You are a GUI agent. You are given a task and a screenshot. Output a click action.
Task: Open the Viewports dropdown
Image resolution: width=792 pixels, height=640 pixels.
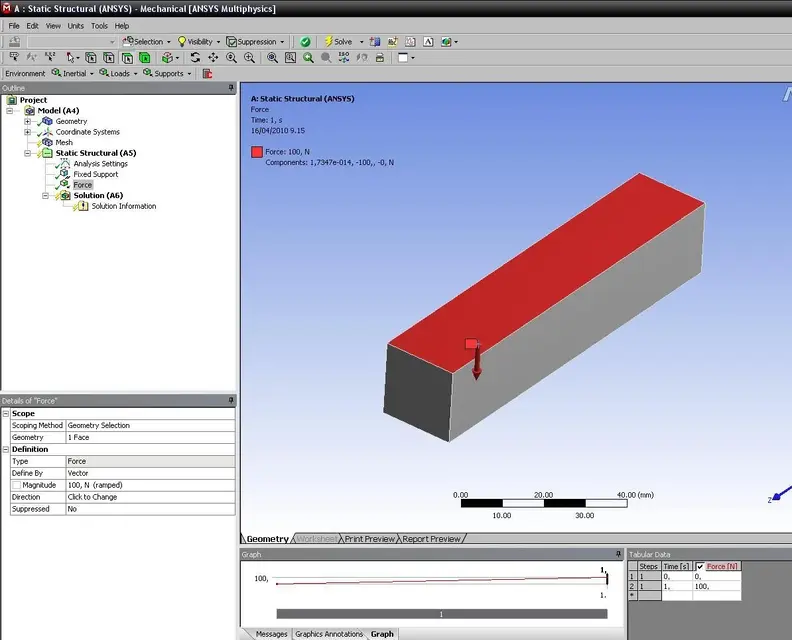406,58
